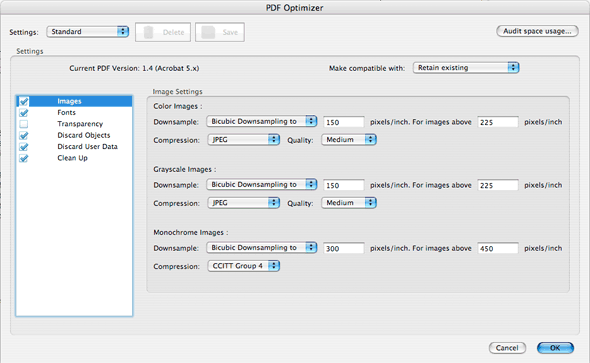The height and width of the screenshot is (363, 590).
Task: Confirm with the OK button
Action: 555,348
